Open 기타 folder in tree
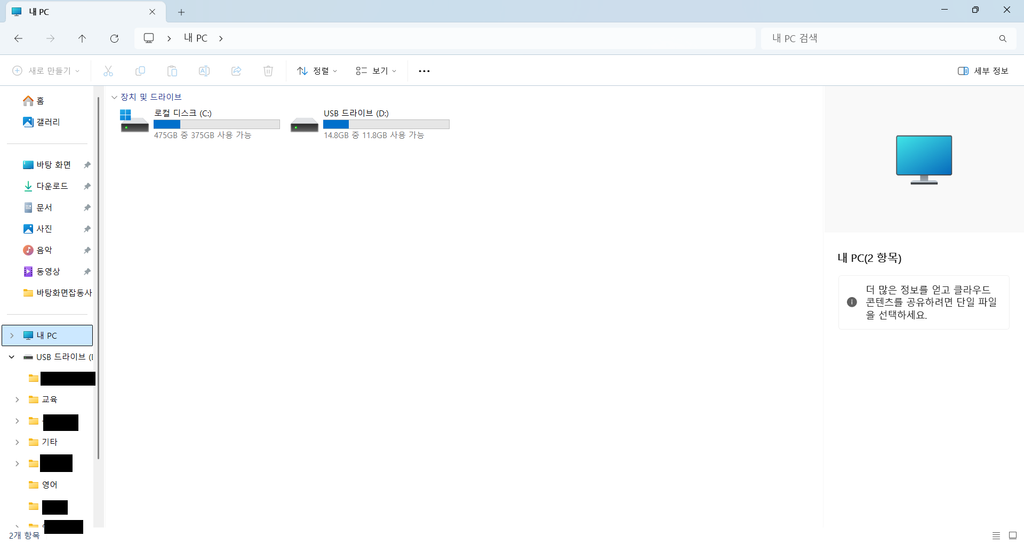 (x=43, y=442)
